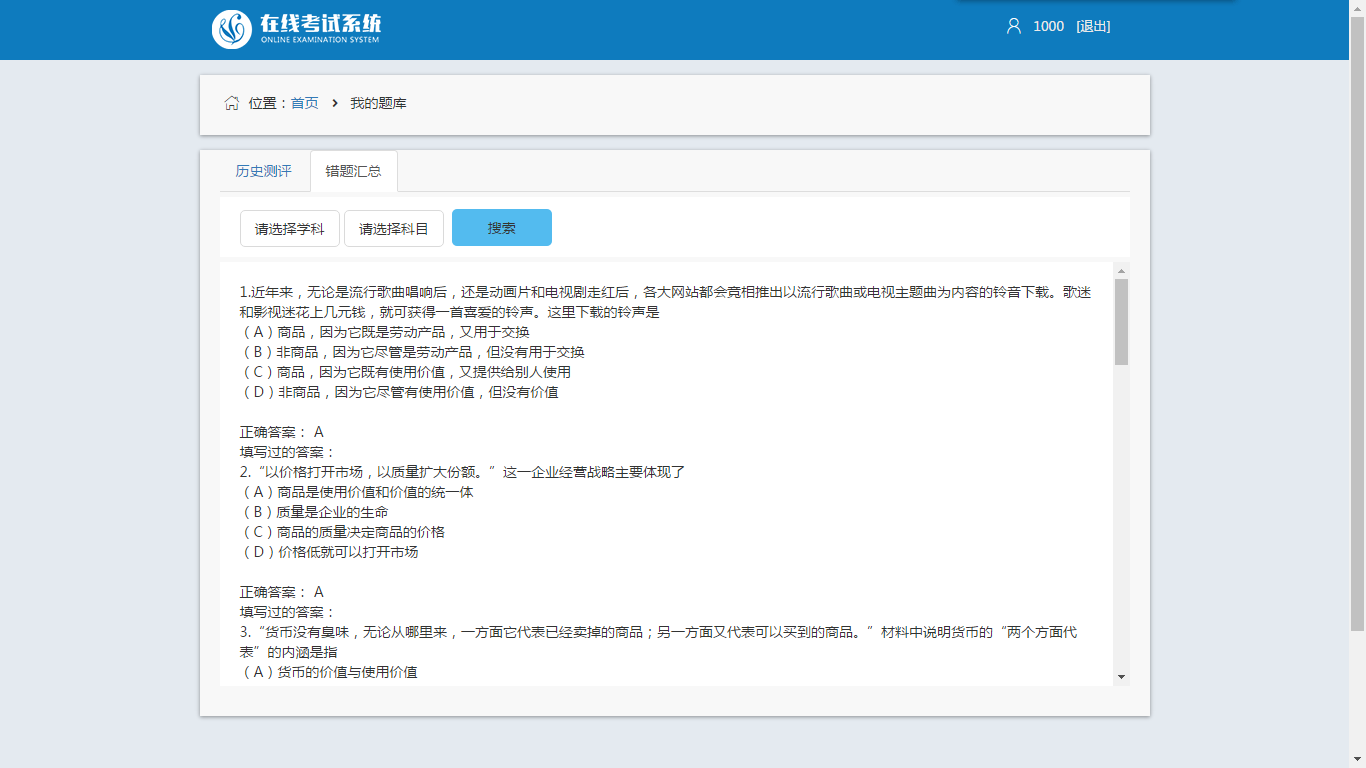Click the breadcrumb chevron before 我的题库
The width and height of the screenshot is (1366, 768).
point(335,103)
